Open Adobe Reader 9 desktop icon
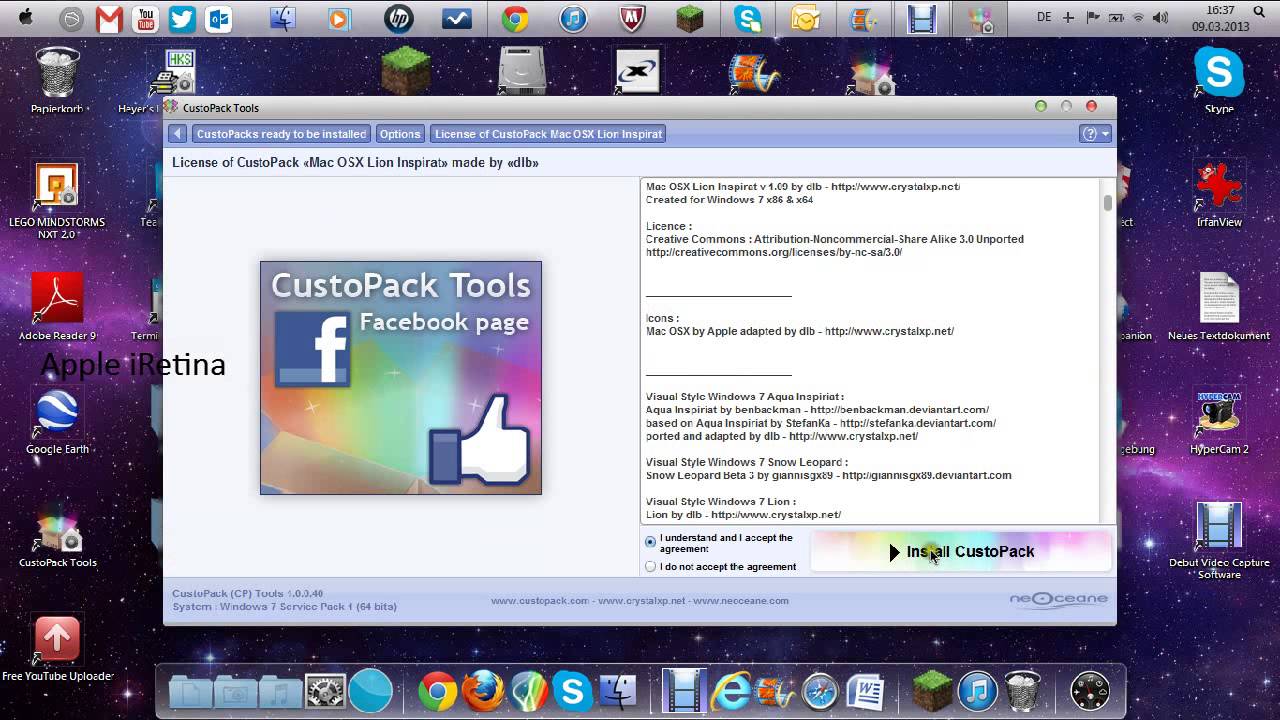This screenshot has height=720, width=1280. 57,307
